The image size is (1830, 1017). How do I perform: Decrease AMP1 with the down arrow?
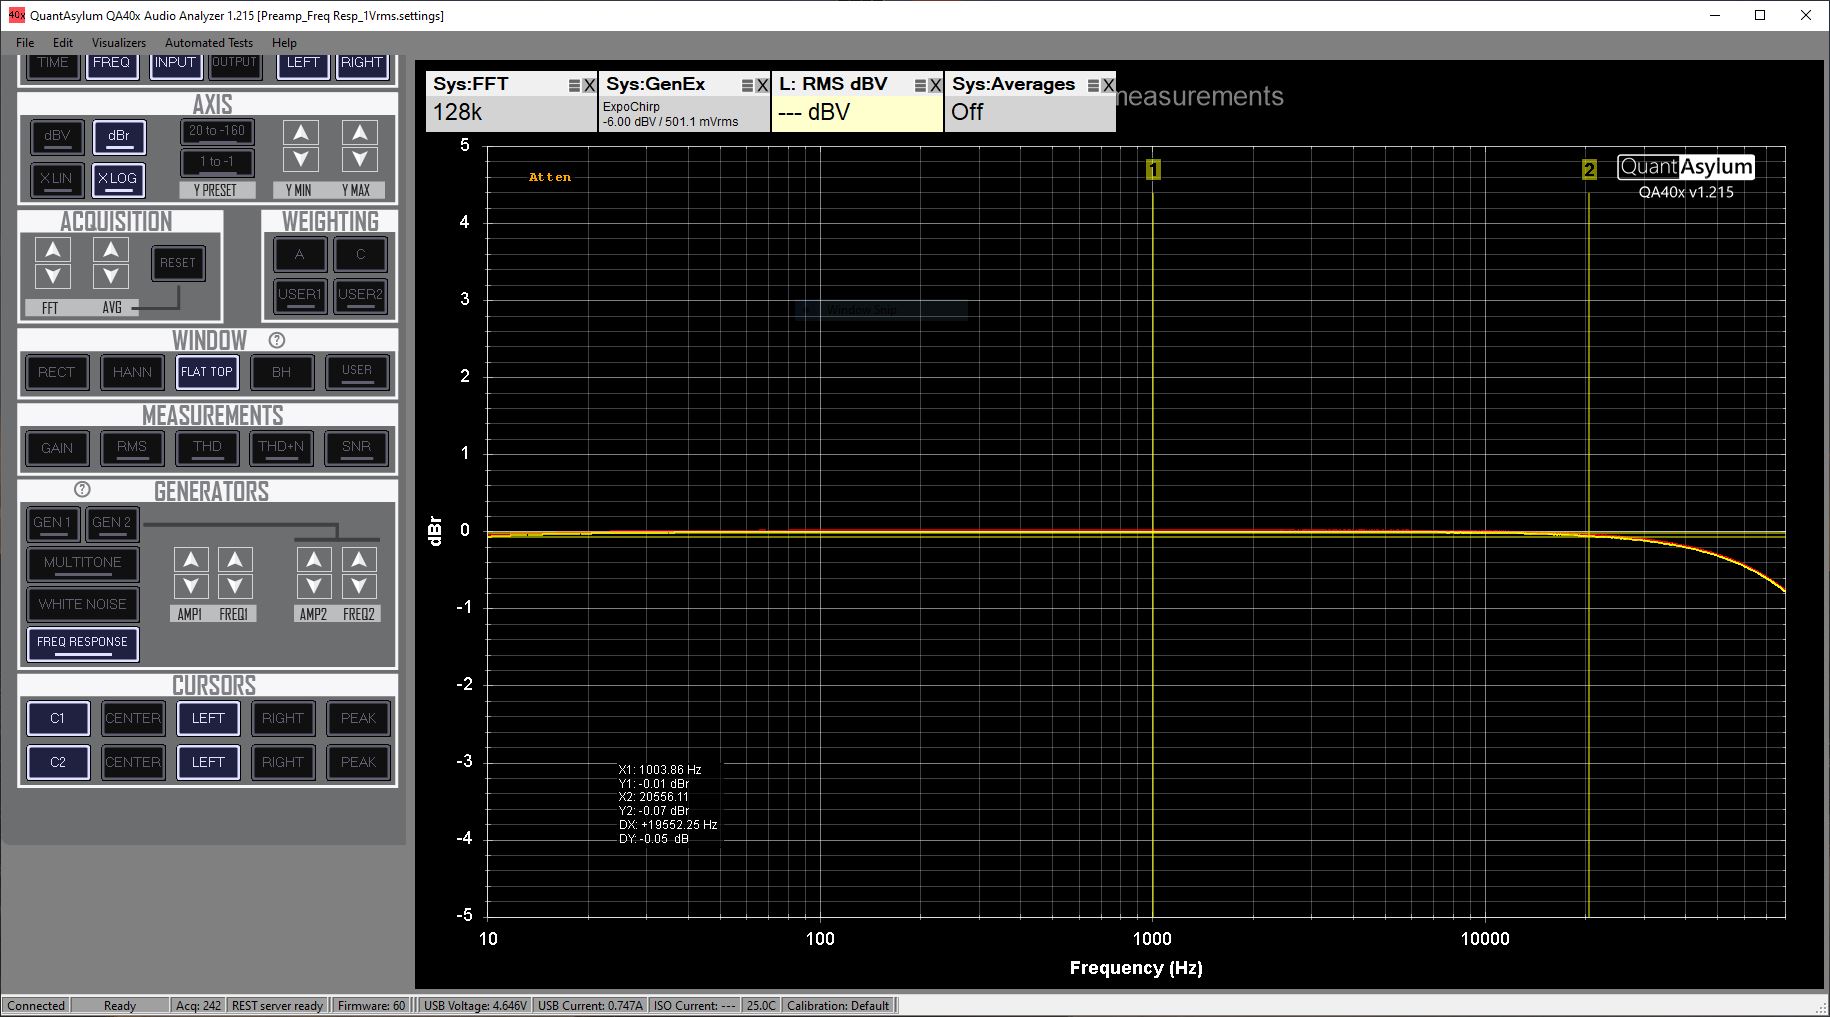pyautogui.click(x=191, y=586)
